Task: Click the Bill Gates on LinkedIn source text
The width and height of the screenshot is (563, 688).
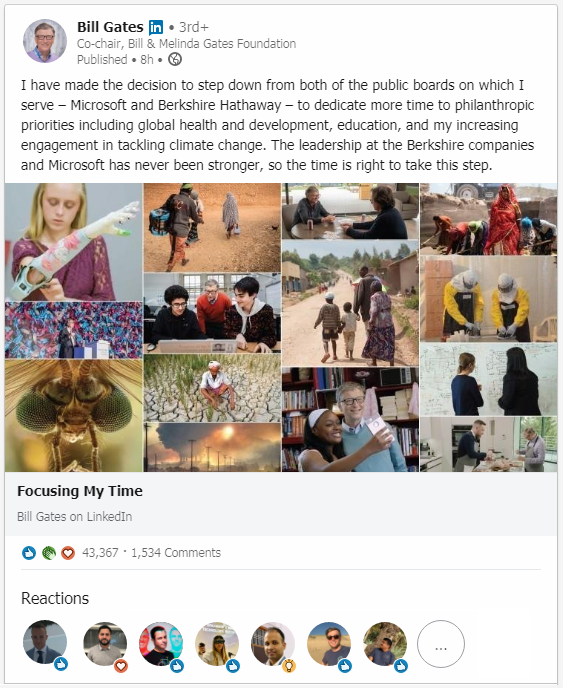Action: 75,517
